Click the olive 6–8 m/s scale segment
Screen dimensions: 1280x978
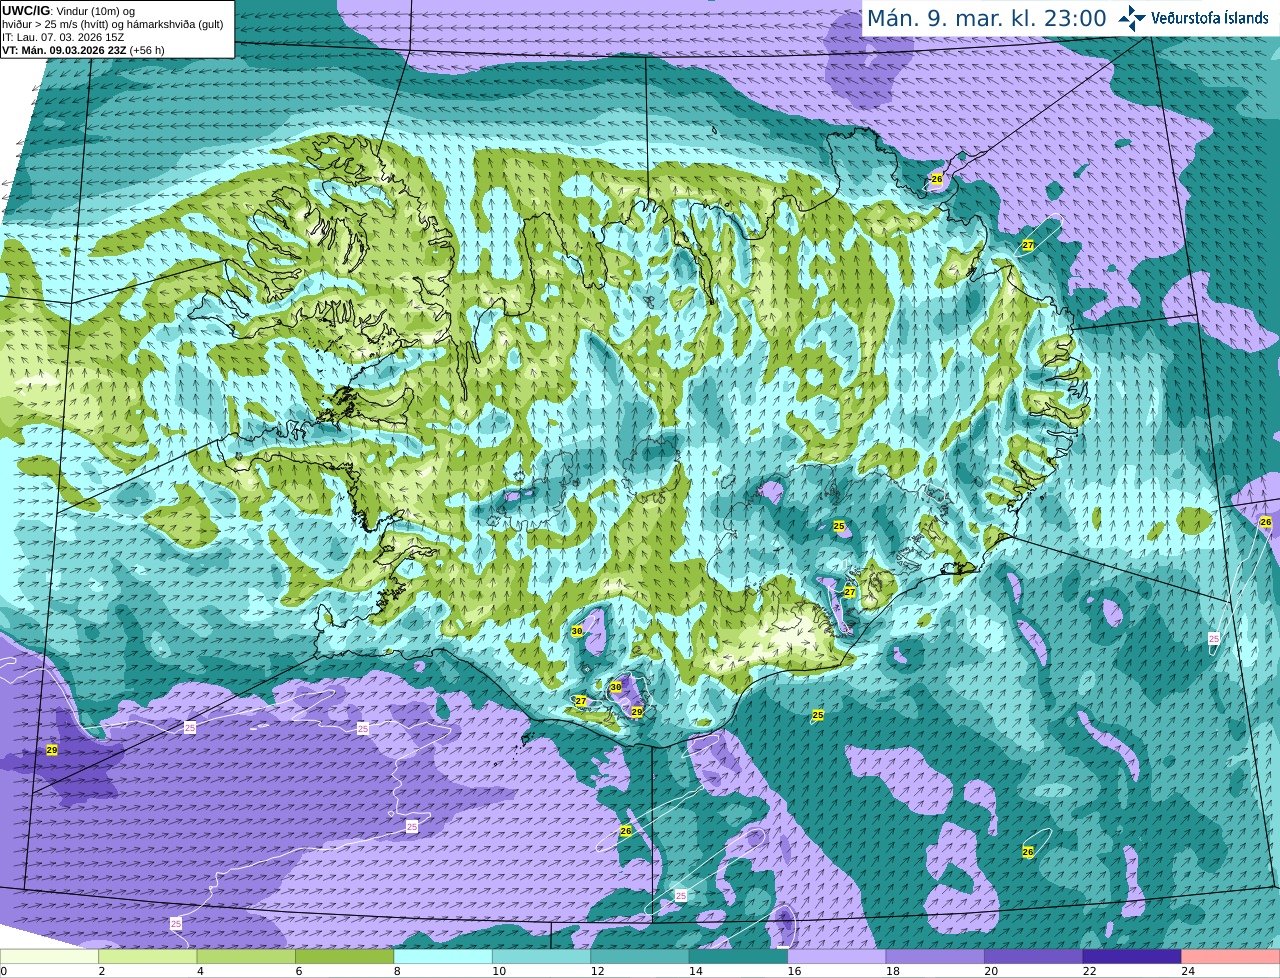345,956
